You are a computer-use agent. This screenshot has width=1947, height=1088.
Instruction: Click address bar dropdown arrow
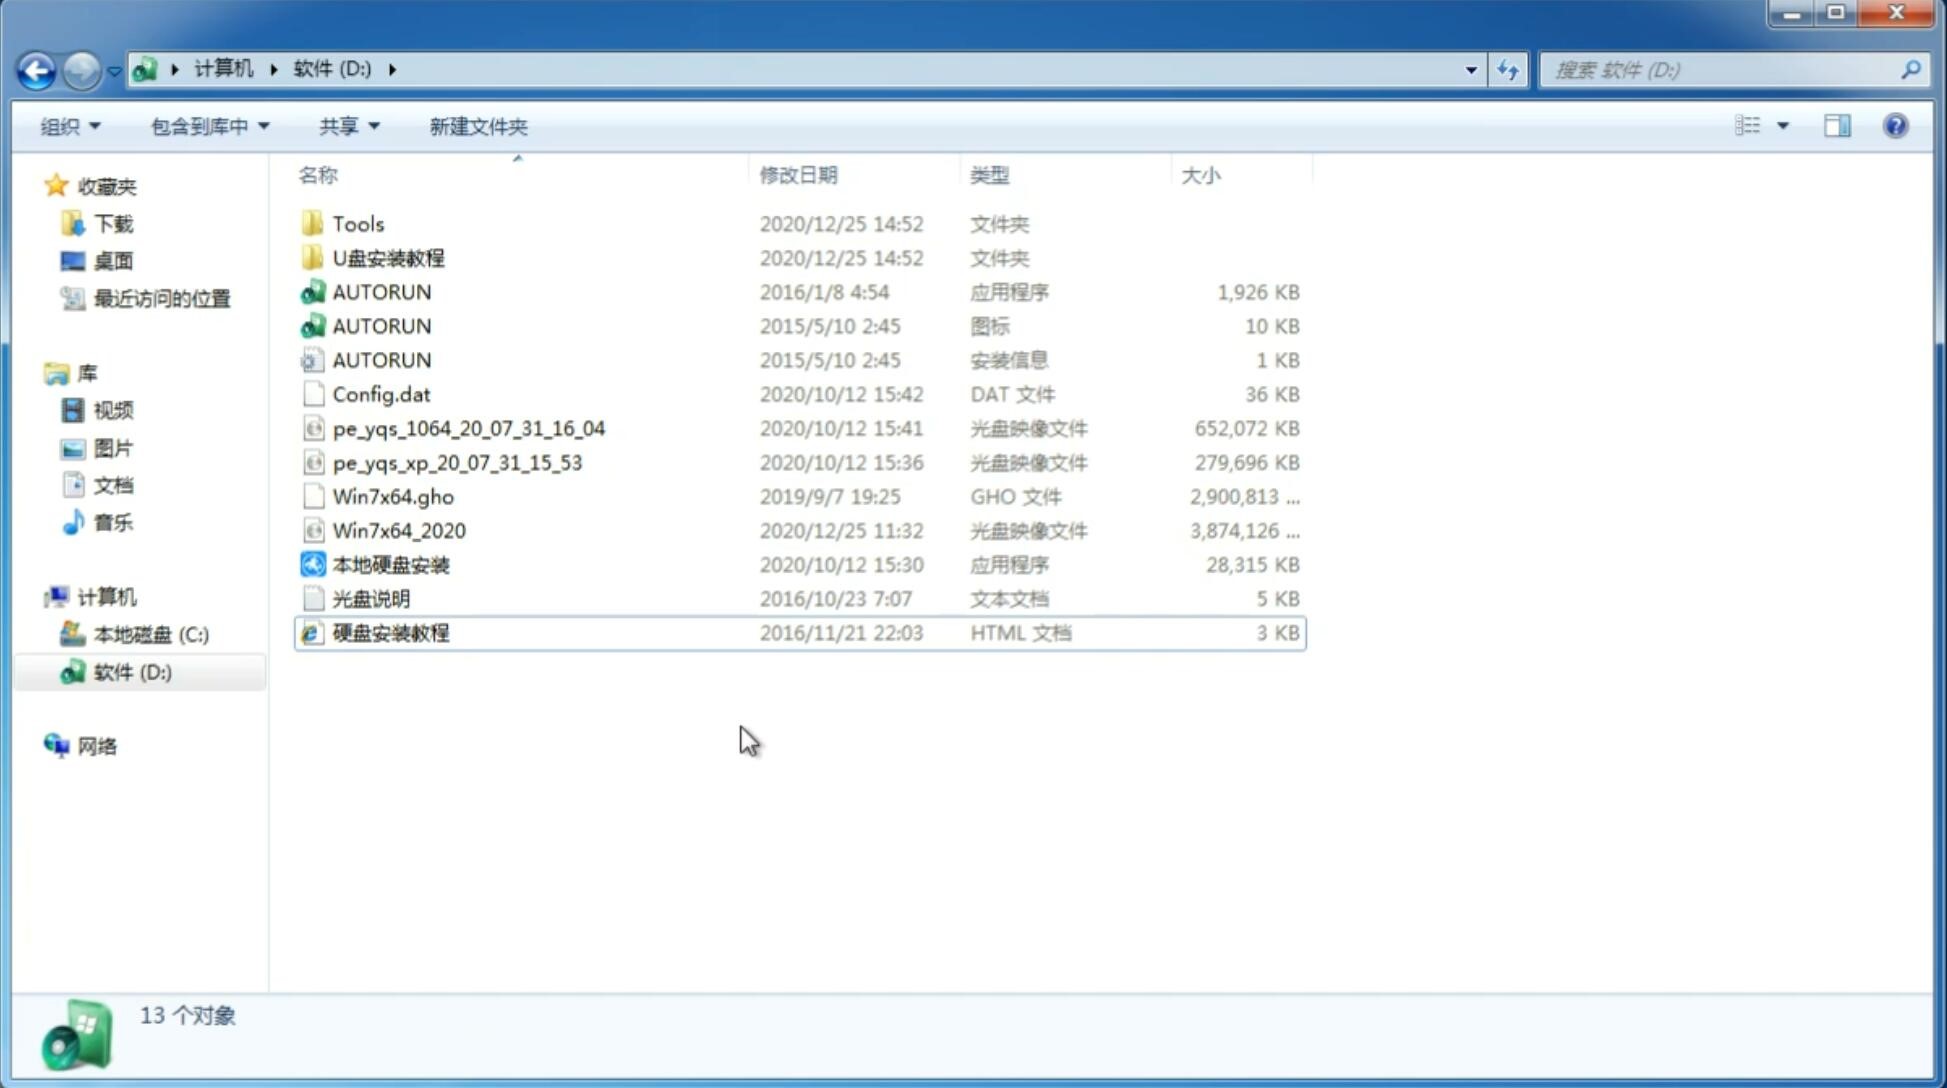[x=1471, y=70]
